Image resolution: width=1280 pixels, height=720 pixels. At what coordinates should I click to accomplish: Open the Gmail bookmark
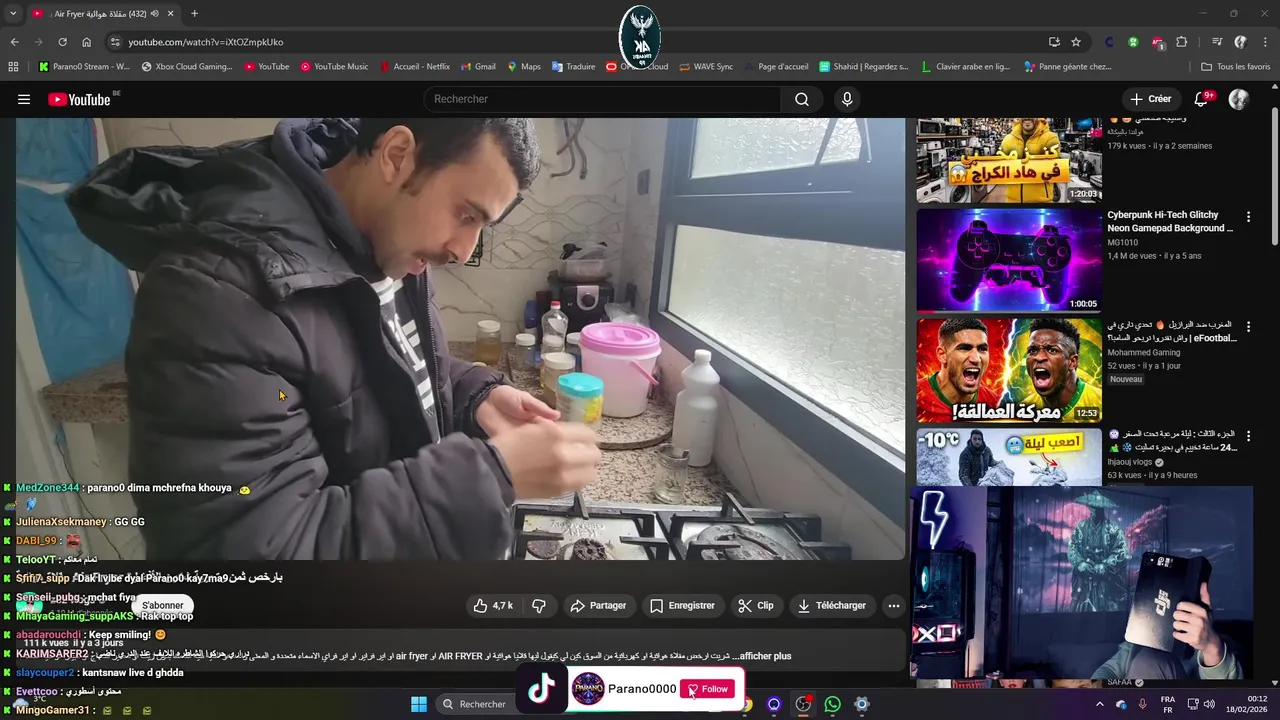[x=477, y=67]
